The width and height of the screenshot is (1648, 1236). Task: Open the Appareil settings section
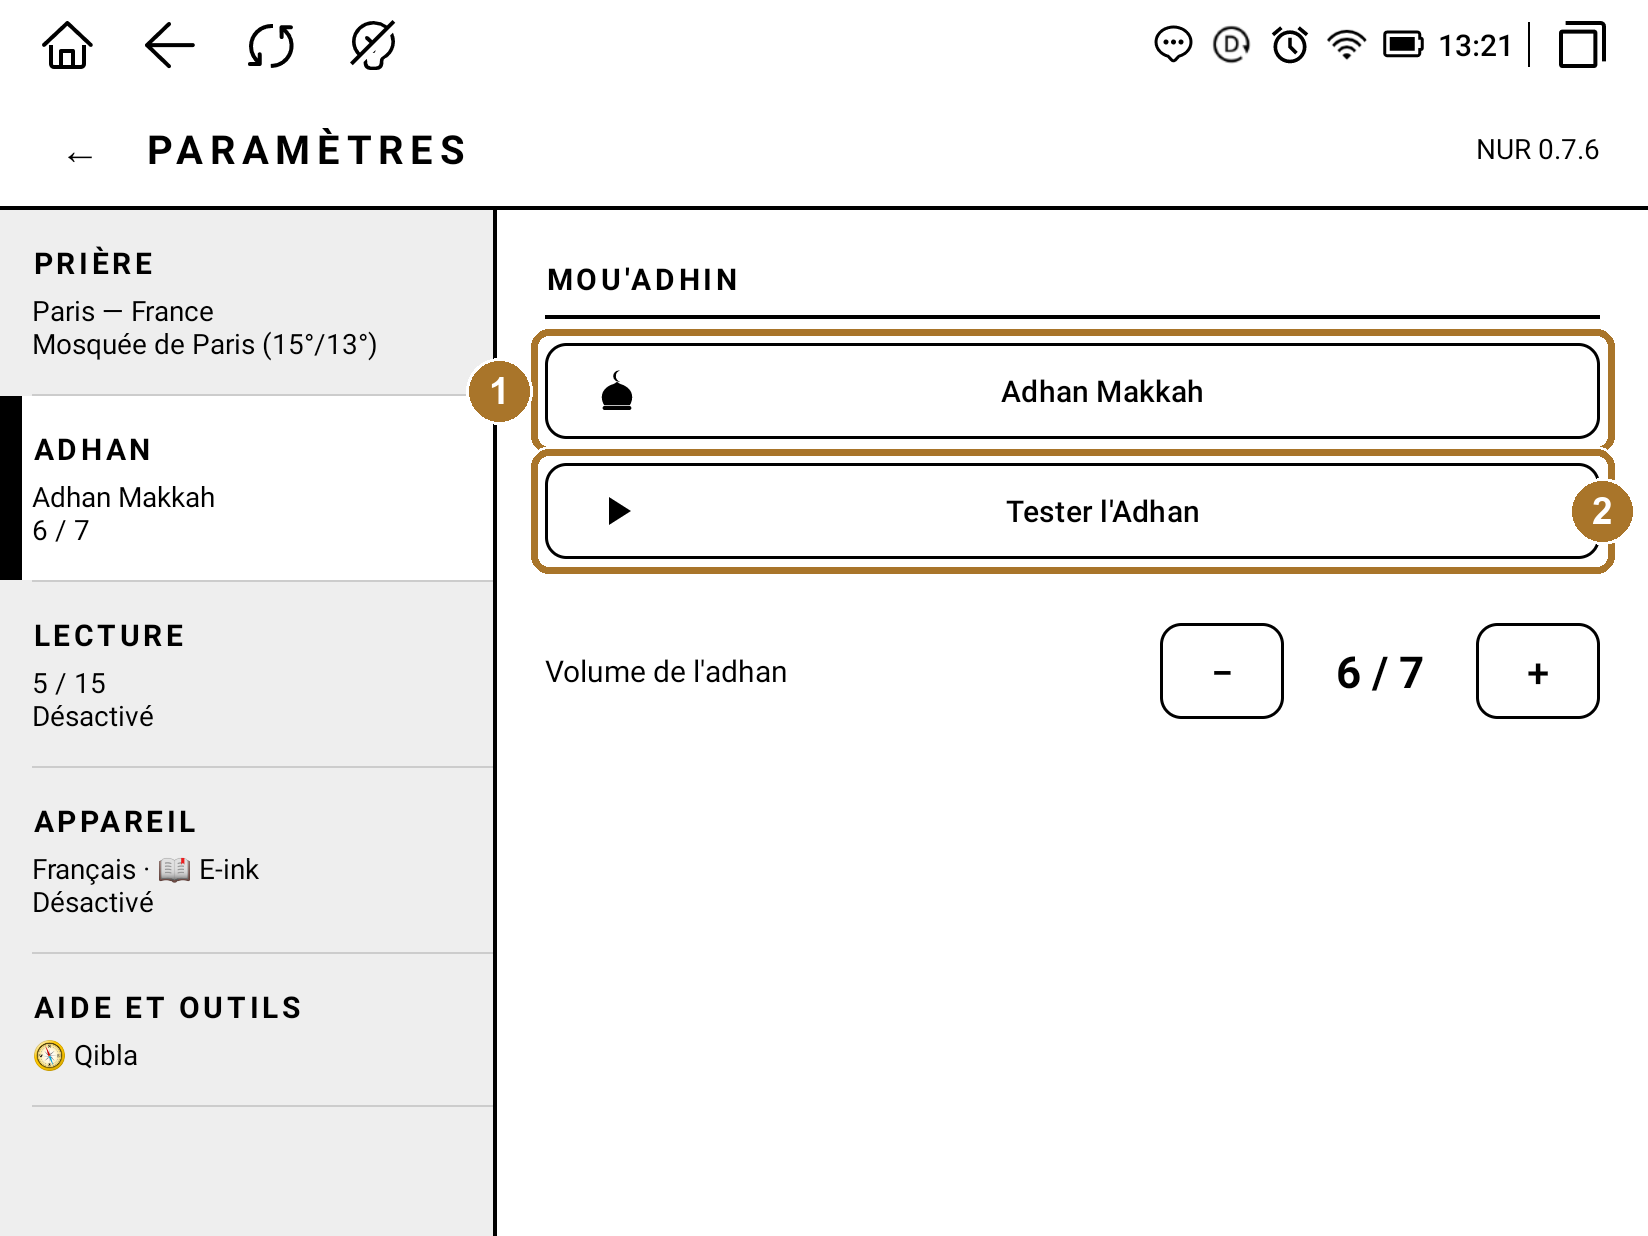247,860
